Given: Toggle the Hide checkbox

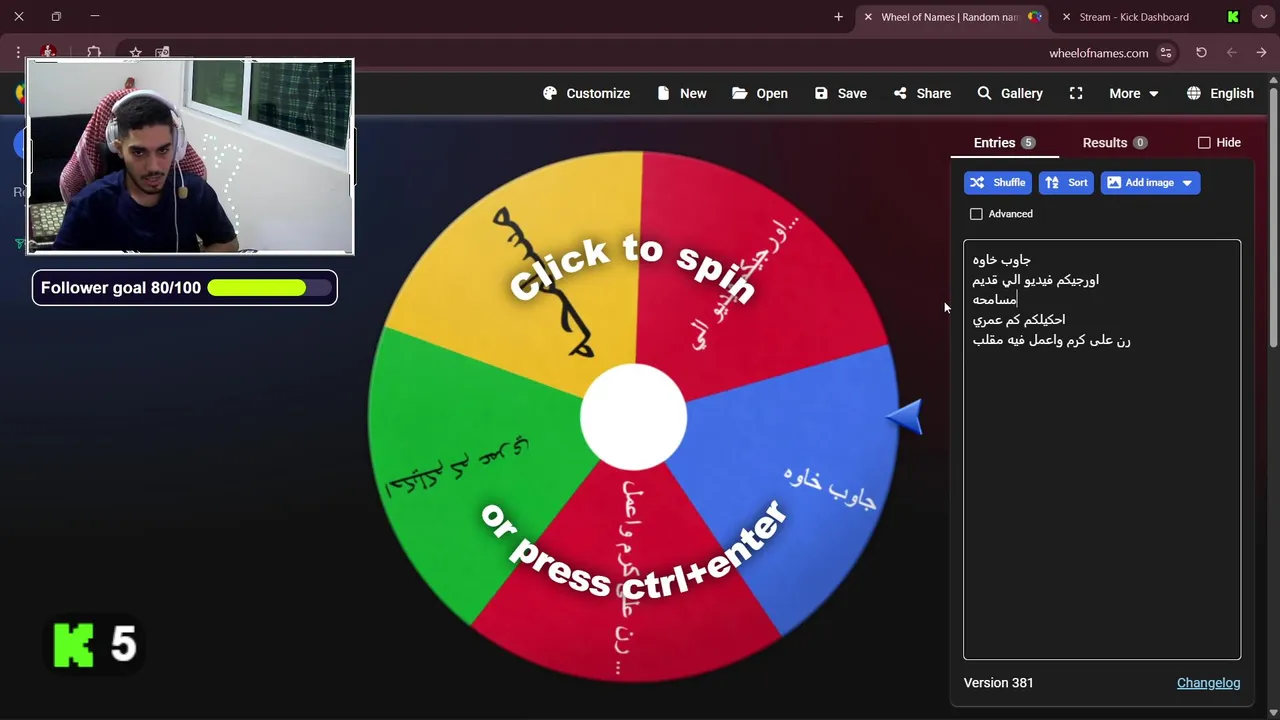Looking at the screenshot, I should tap(1204, 143).
